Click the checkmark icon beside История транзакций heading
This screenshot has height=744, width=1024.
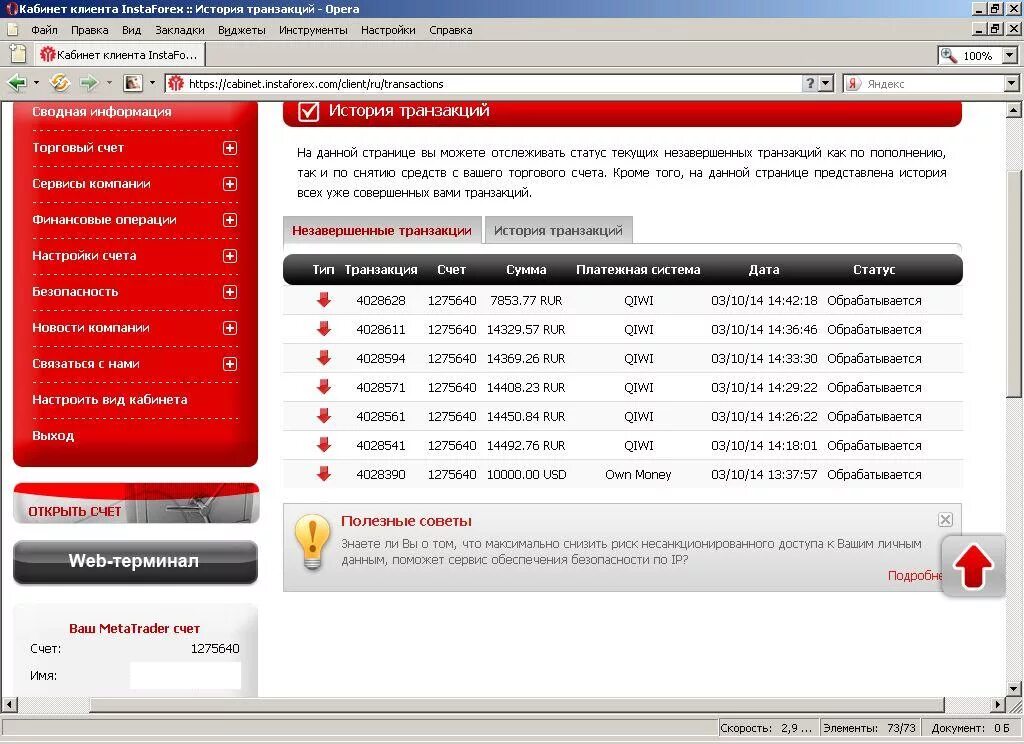[308, 112]
